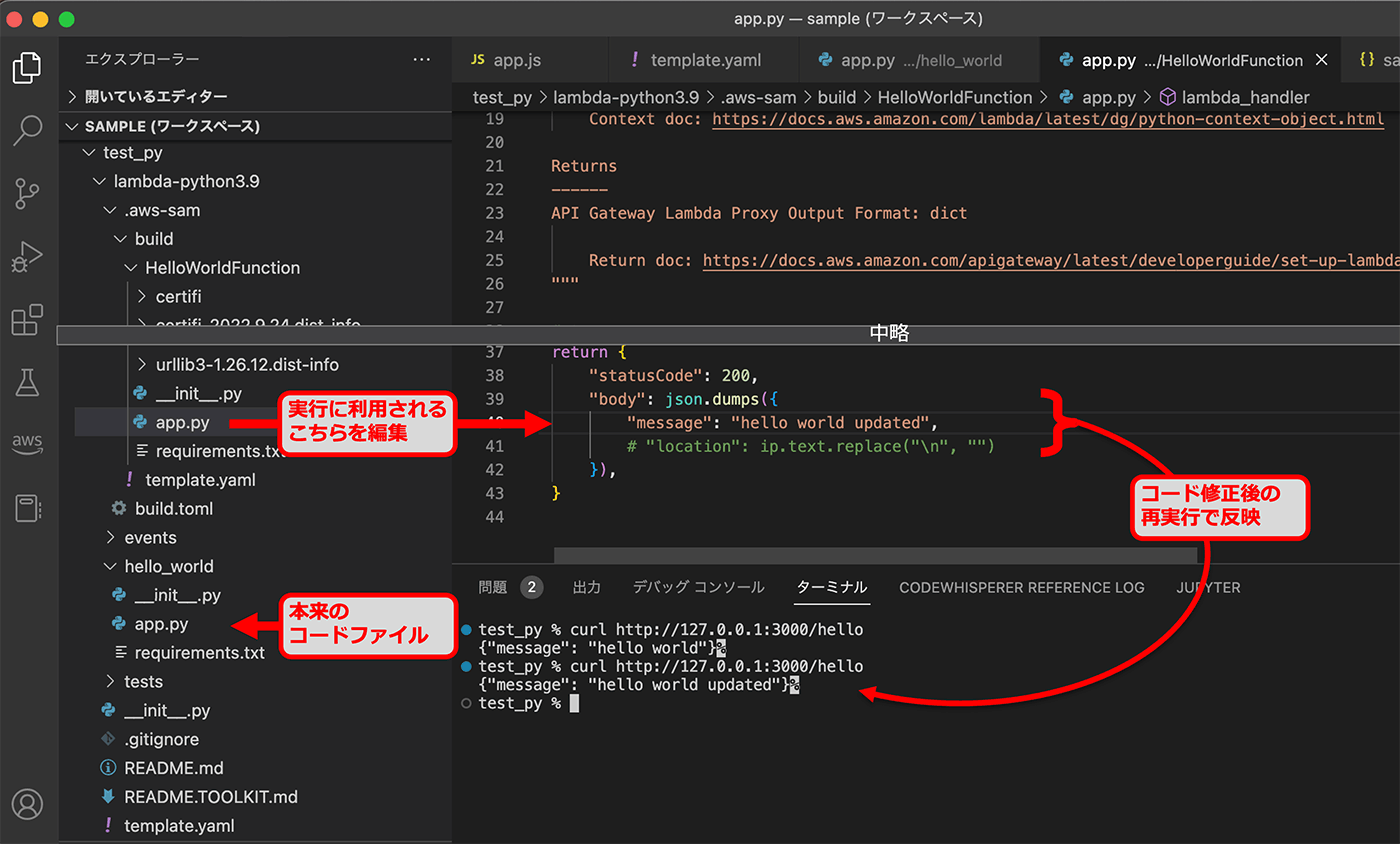Select the ターミナル panel tab
The height and width of the screenshot is (844, 1400).
pos(831,587)
